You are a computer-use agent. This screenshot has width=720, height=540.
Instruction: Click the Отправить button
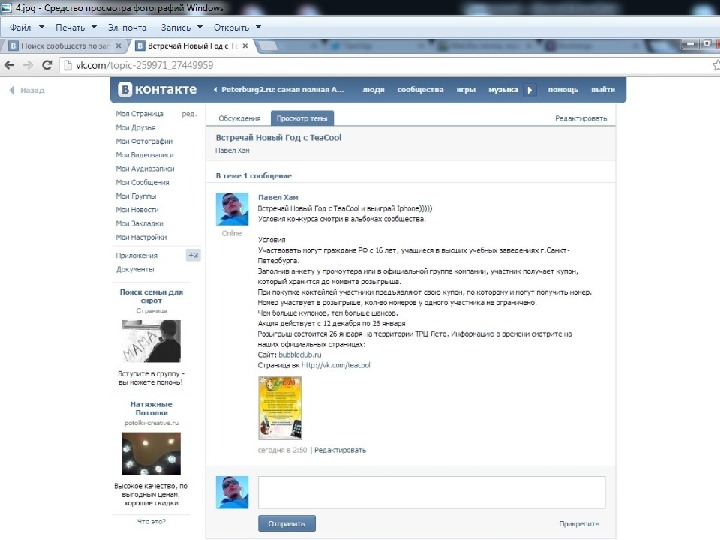coord(287,523)
